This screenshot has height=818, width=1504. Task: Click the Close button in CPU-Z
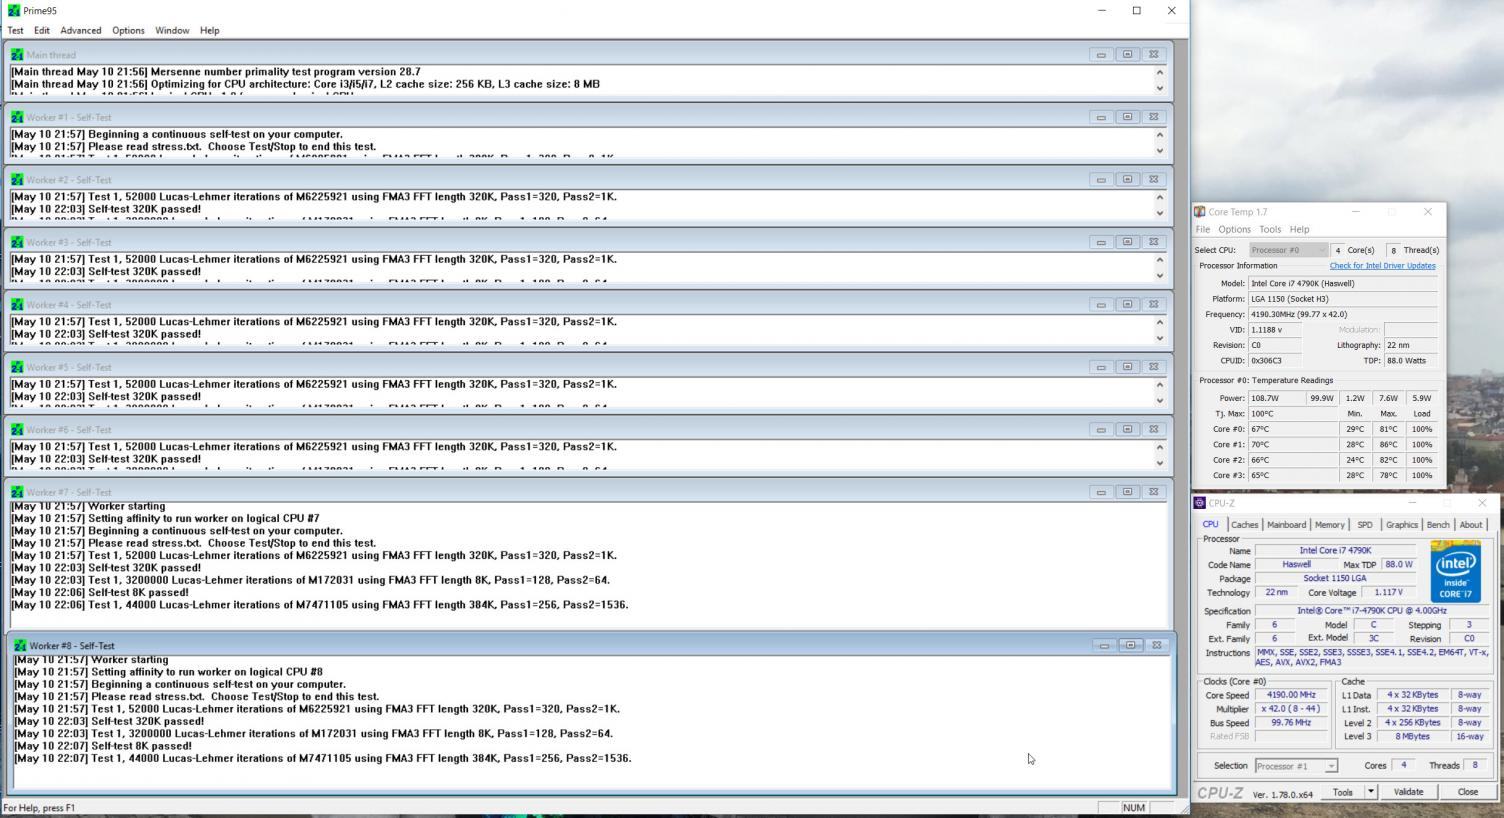[1468, 792]
